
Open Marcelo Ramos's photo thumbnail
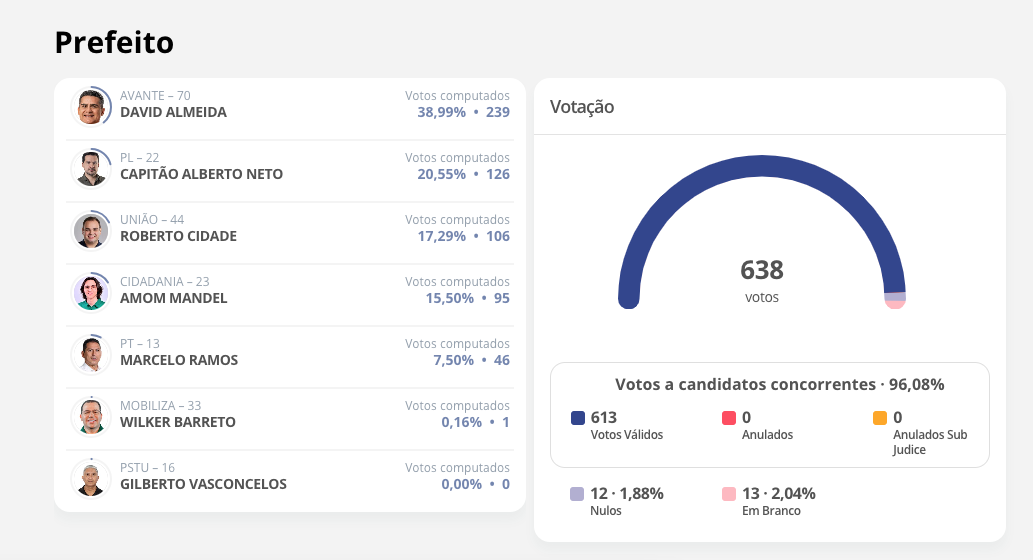point(91,354)
